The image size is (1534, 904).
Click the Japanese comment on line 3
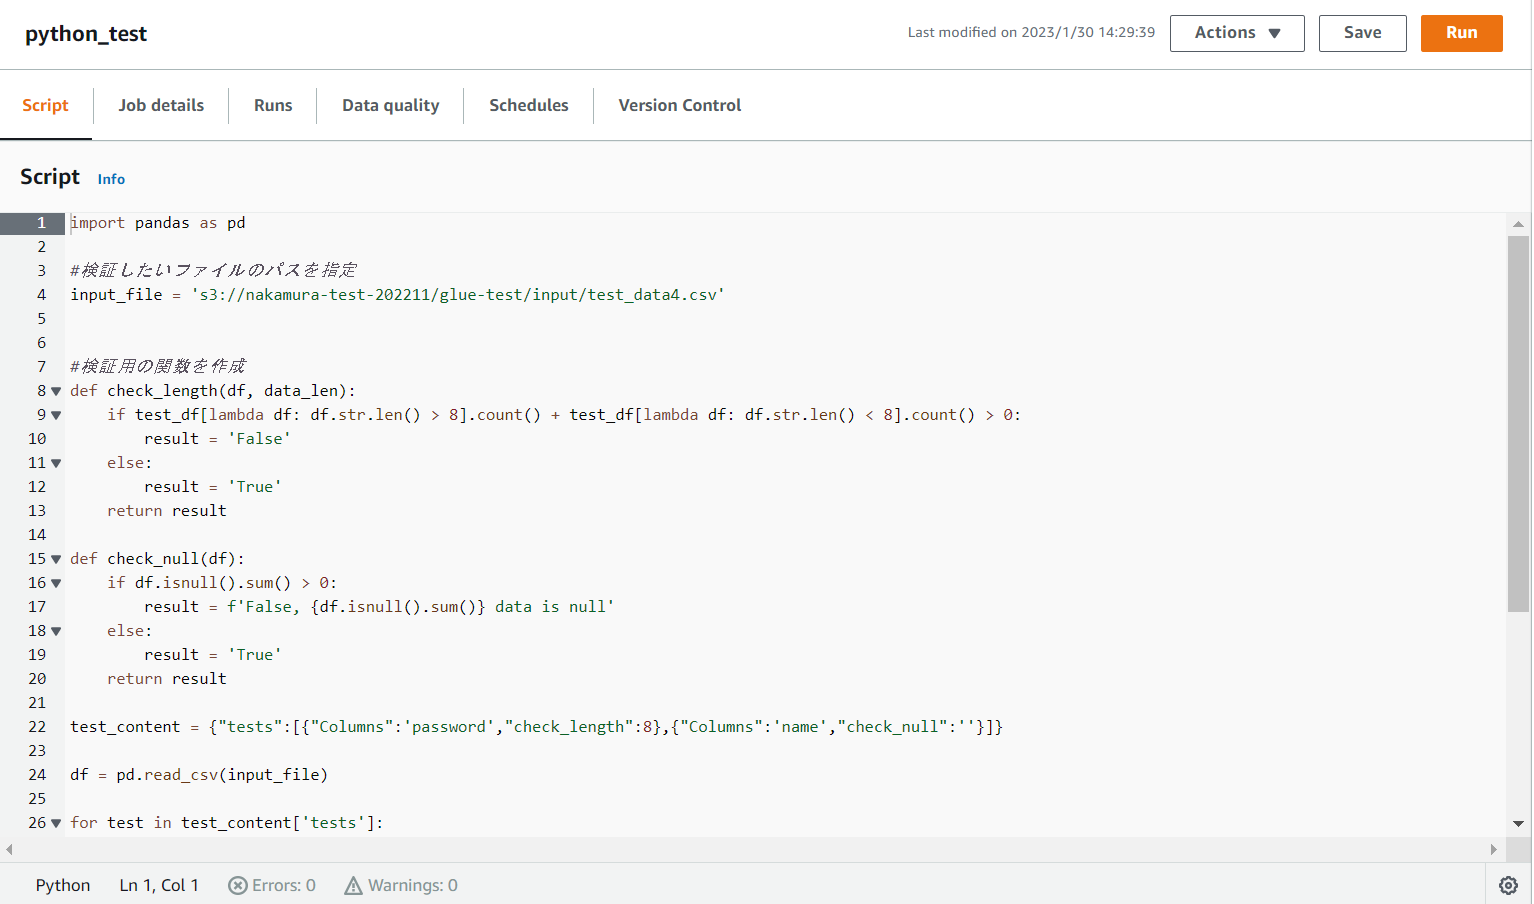[213, 270]
